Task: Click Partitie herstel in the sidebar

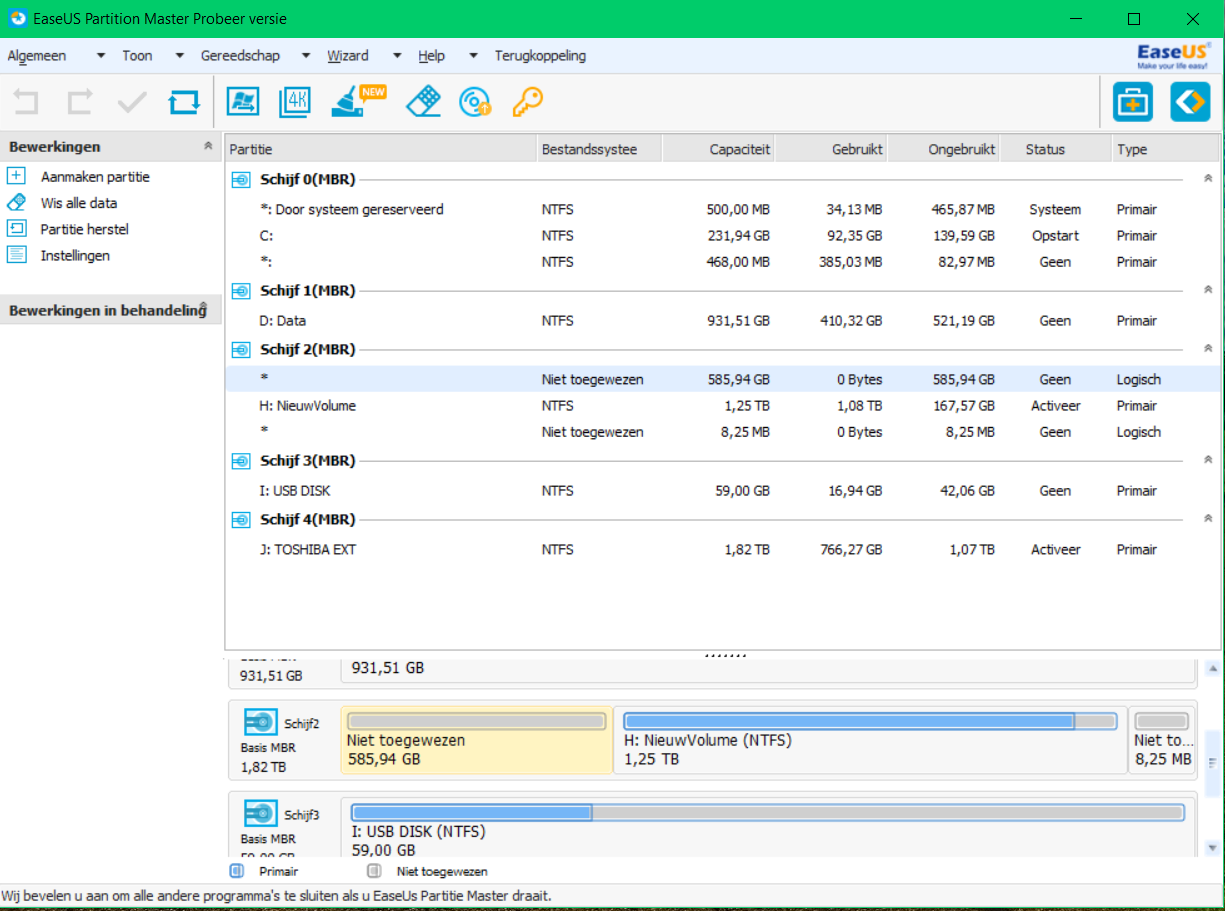Action: tap(84, 229)
